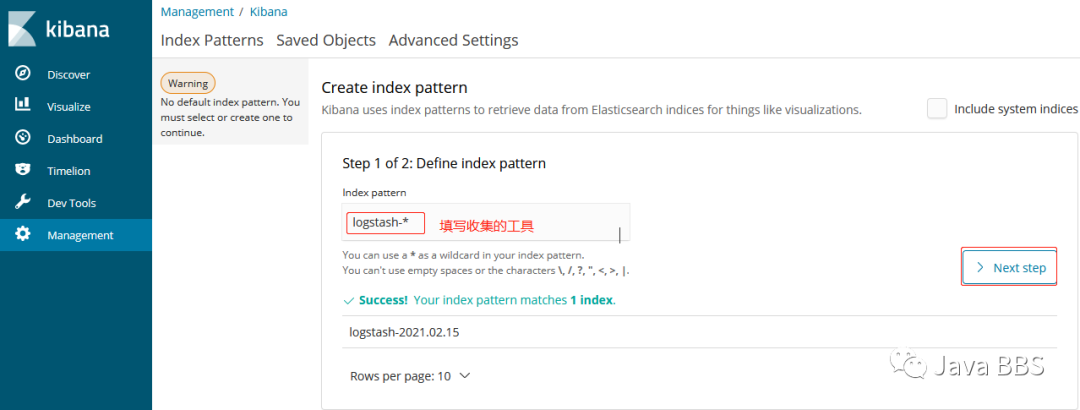
Task: Switch to the Index Patterns tab
Action: click(212, 41)
